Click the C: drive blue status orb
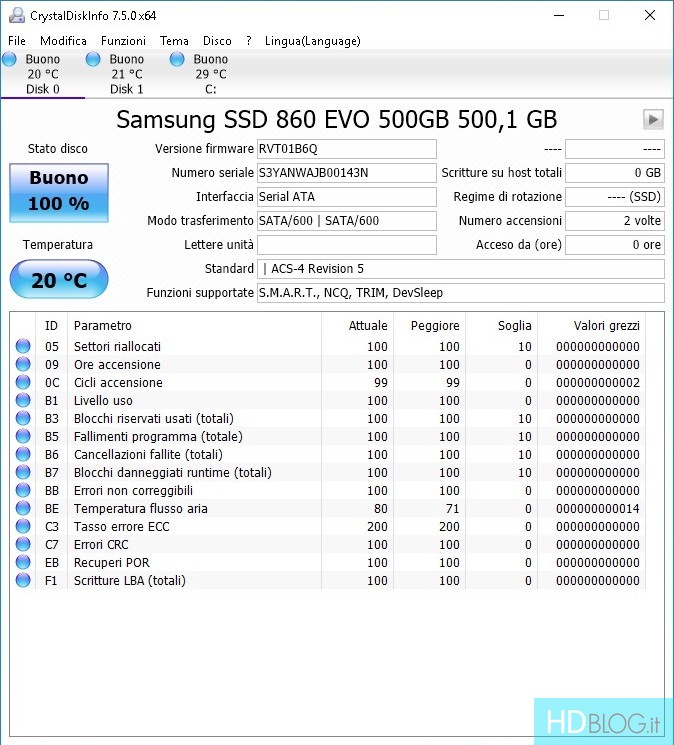The height and width of the screenshot is (745, 674). tap(177, 59)
